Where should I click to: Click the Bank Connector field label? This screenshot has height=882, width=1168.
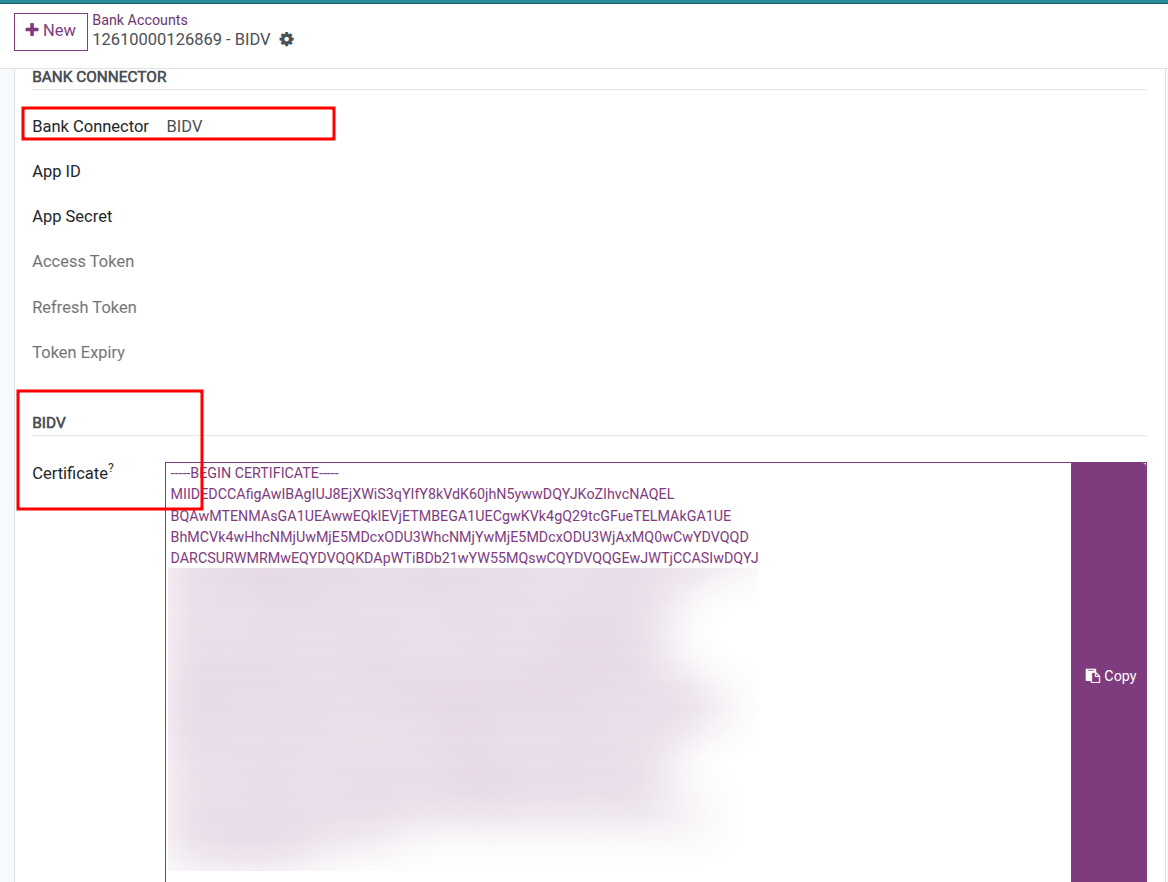pyautogui.click(x=90, y=127)
